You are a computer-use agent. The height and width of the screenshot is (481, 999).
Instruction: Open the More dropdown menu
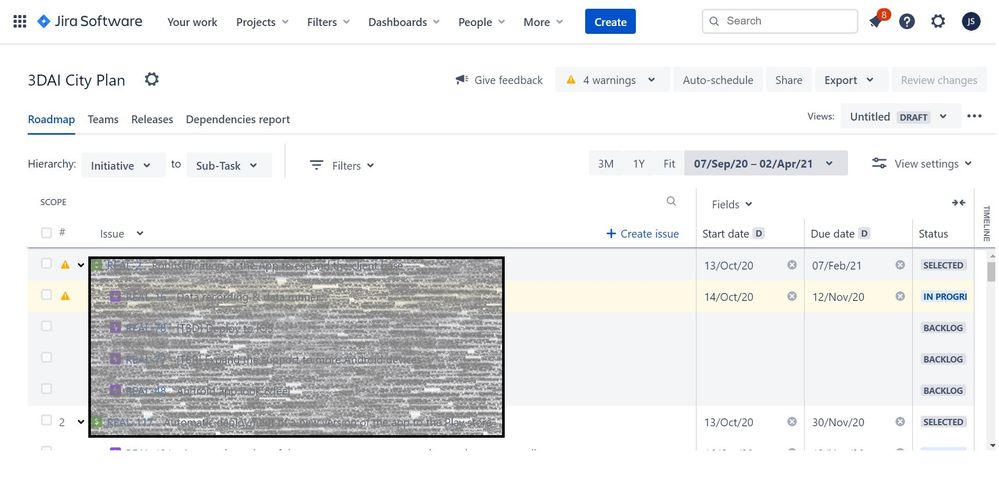pos(543,22)
